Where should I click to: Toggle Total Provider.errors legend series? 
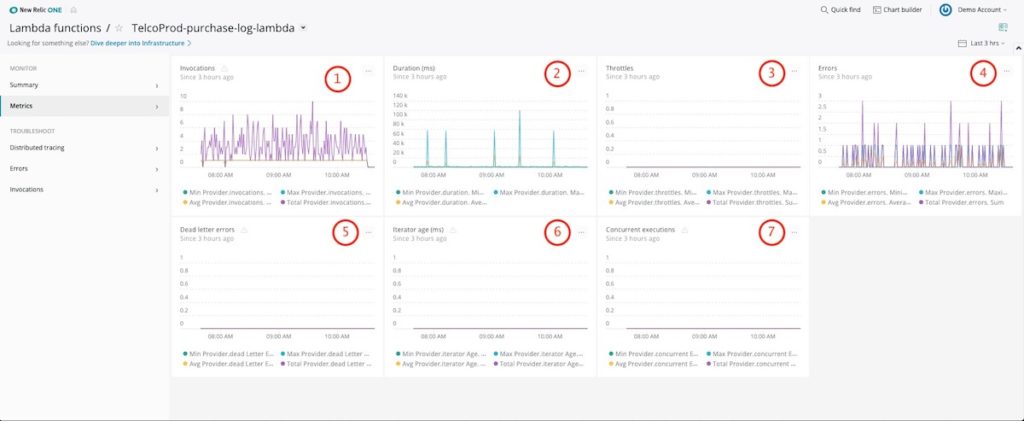(963, 202)
